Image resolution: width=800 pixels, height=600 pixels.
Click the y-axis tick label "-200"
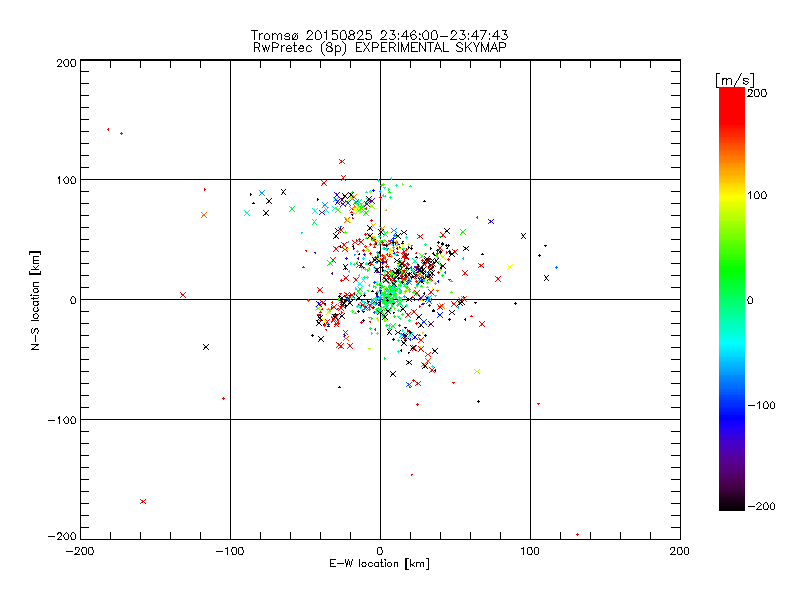point(62,536)
